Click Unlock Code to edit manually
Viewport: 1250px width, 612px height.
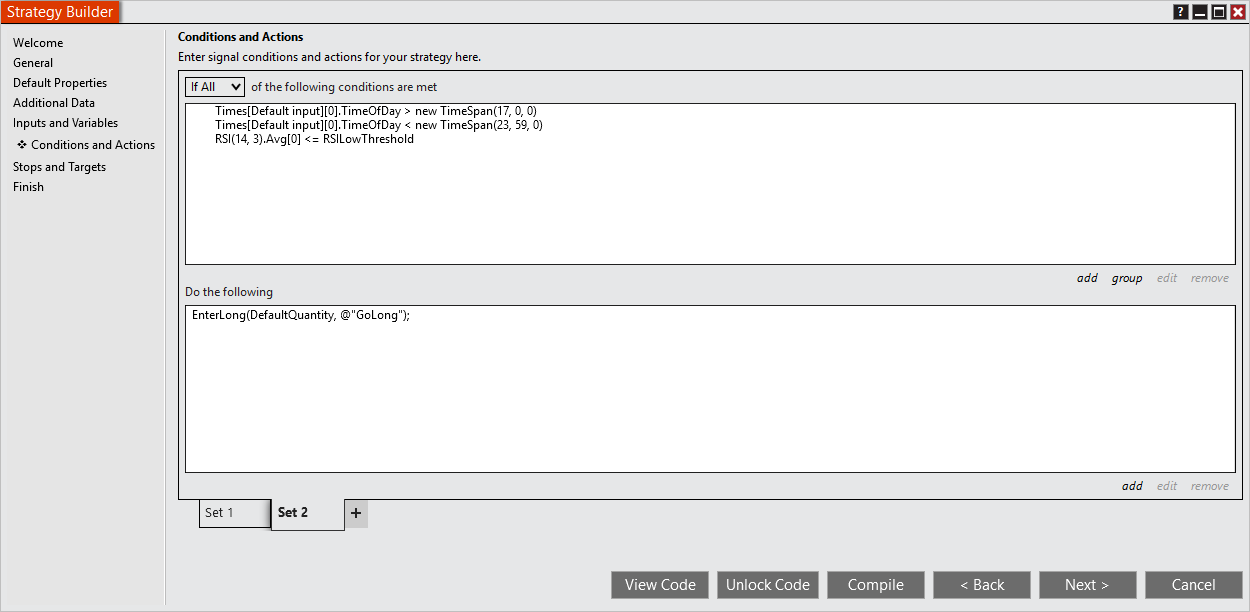[x=767, y=584]
